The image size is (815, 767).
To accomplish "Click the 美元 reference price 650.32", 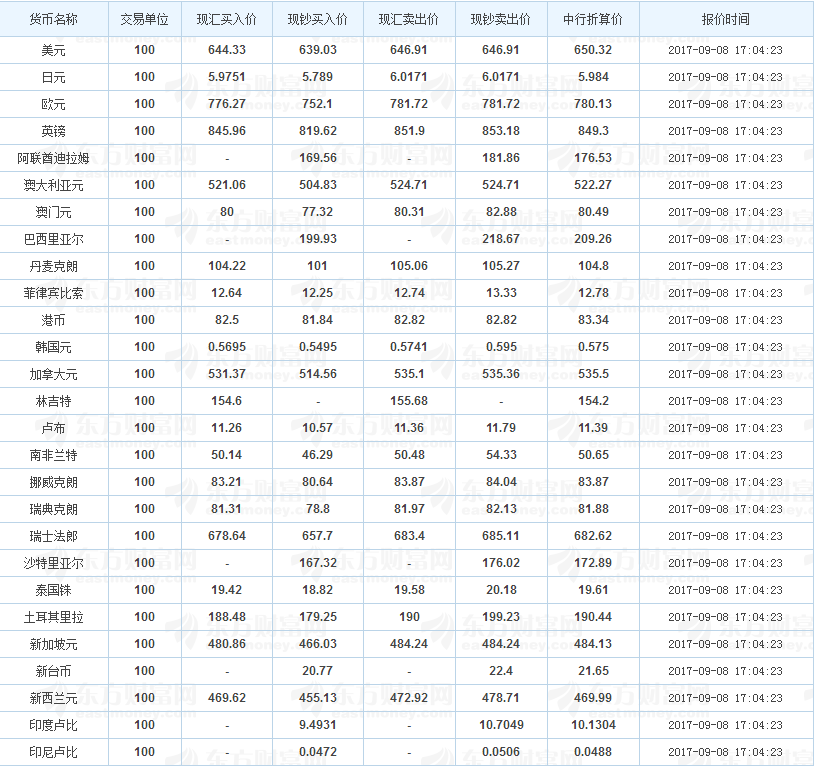I will pos(593,50).
